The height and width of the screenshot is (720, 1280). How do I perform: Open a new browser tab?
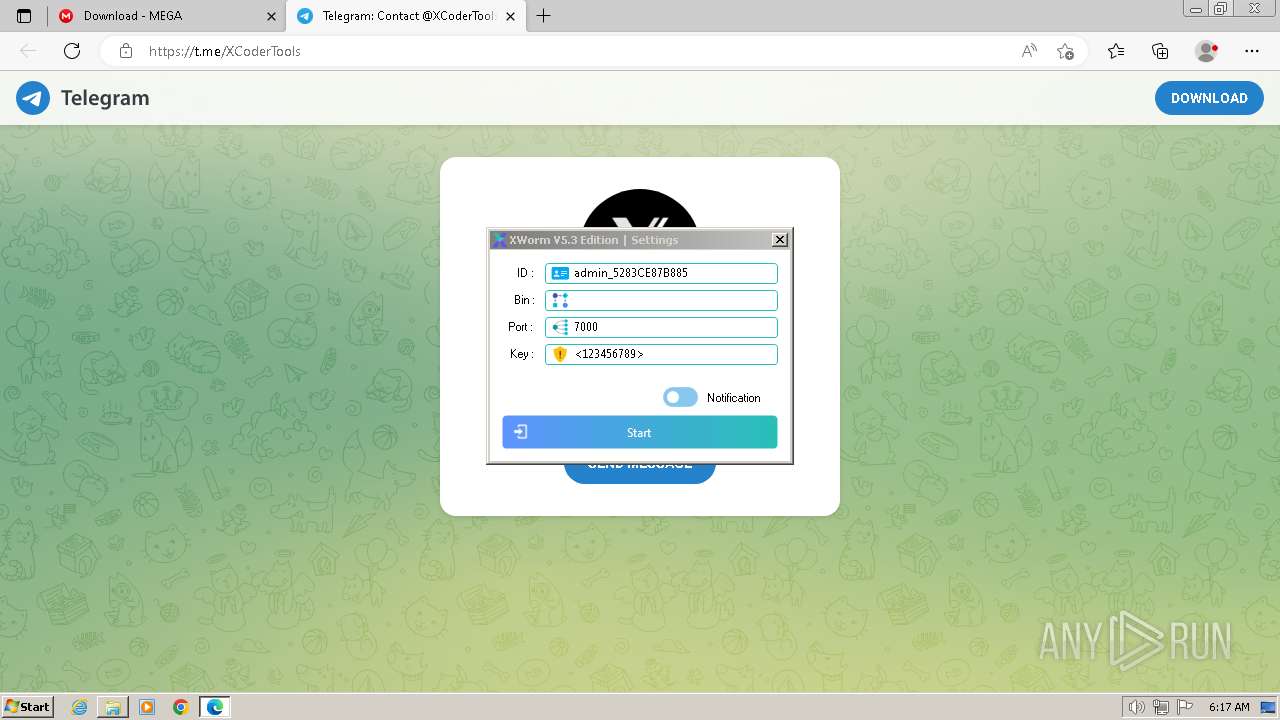coord(544,16)
